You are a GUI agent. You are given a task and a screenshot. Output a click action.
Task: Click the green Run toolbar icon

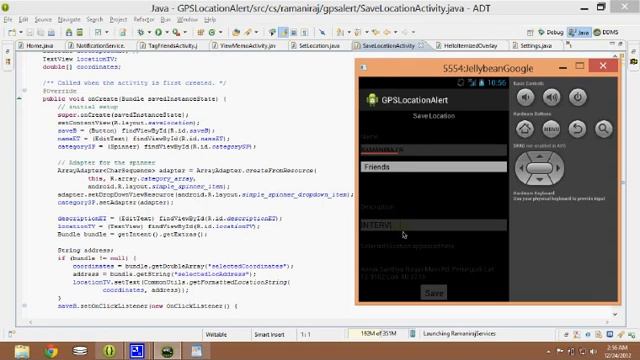(x=158, y=32)
